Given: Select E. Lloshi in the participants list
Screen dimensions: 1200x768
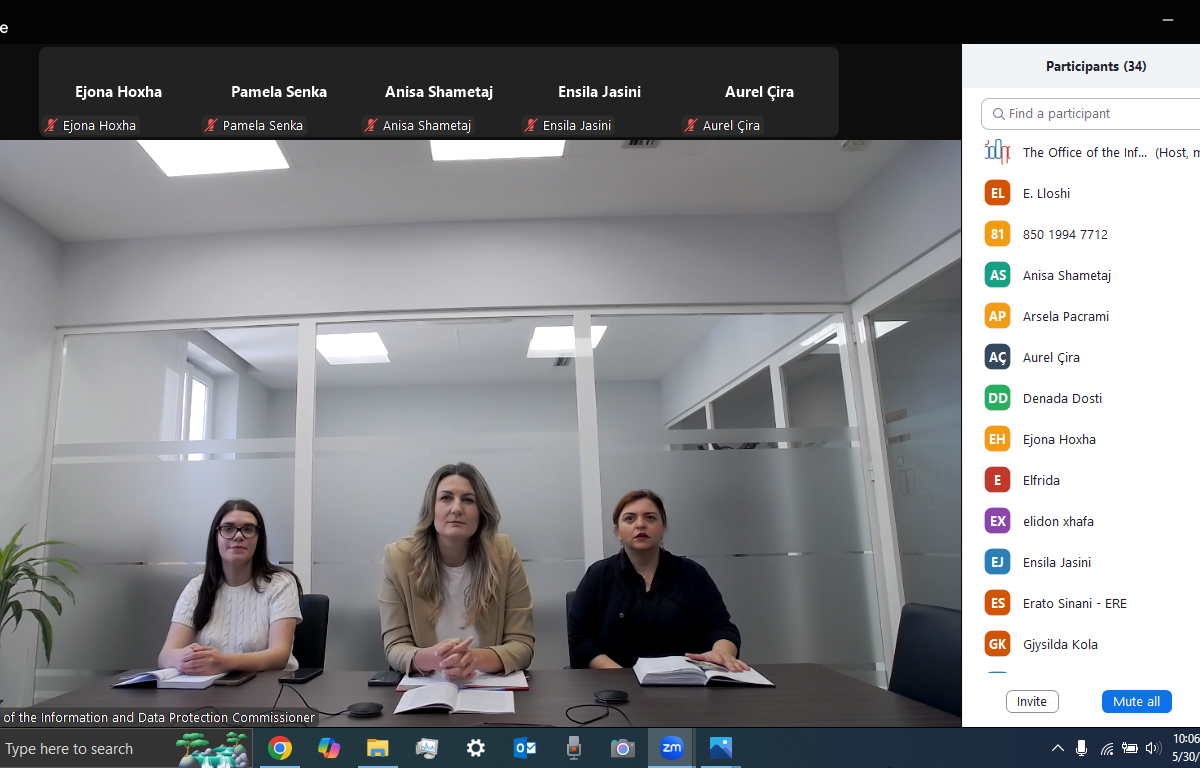Looking at the screenshot, I should coord(1046,193).
